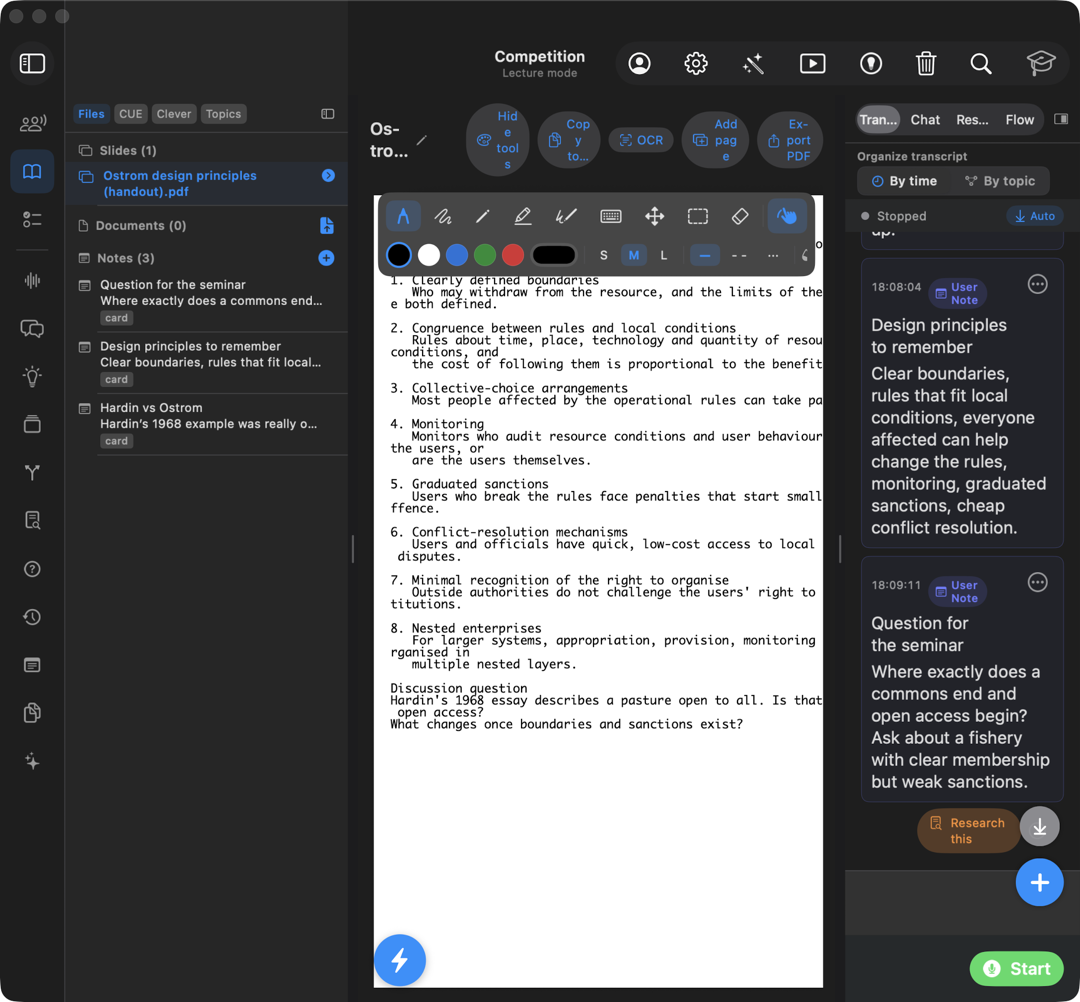Open the user profile icon
Screen dimensions: 1080x1002
[639, 63]
